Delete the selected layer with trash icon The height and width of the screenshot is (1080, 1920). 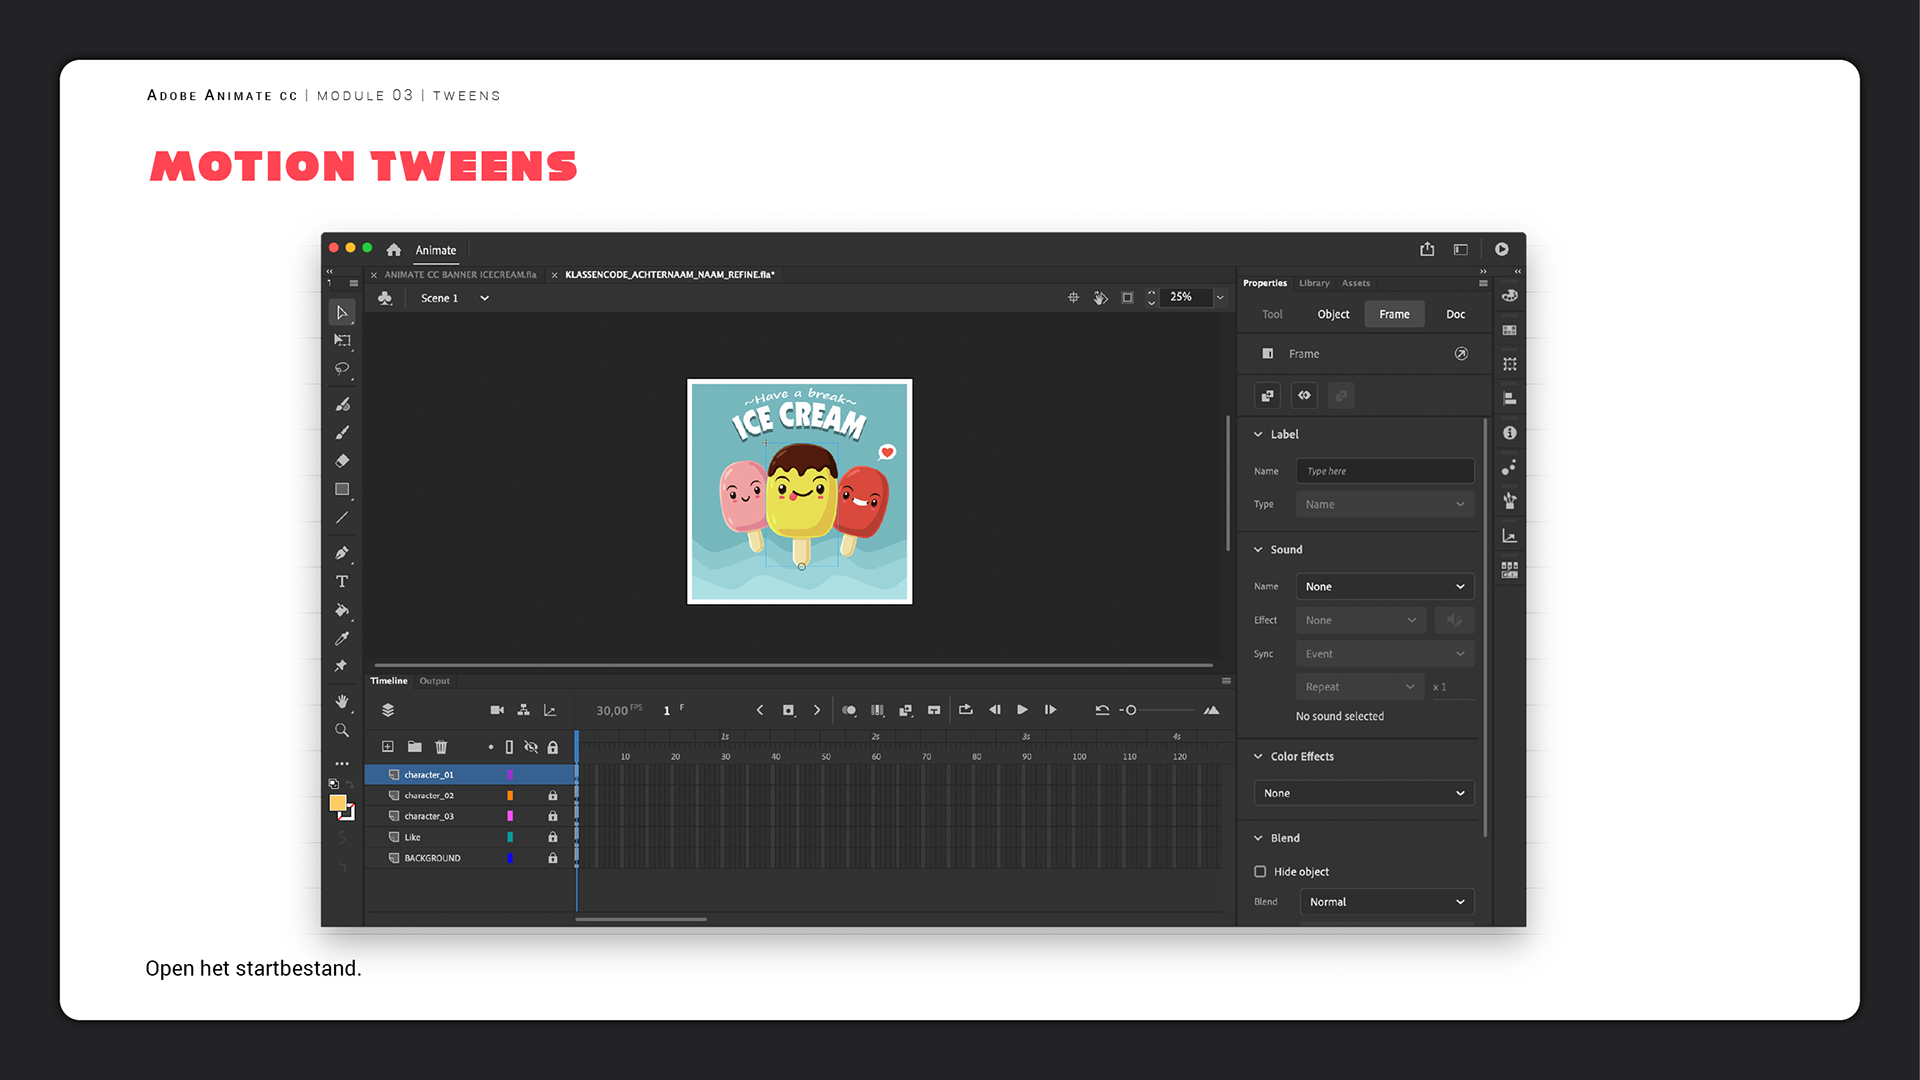pyautogui.click(x=441, y=747)
